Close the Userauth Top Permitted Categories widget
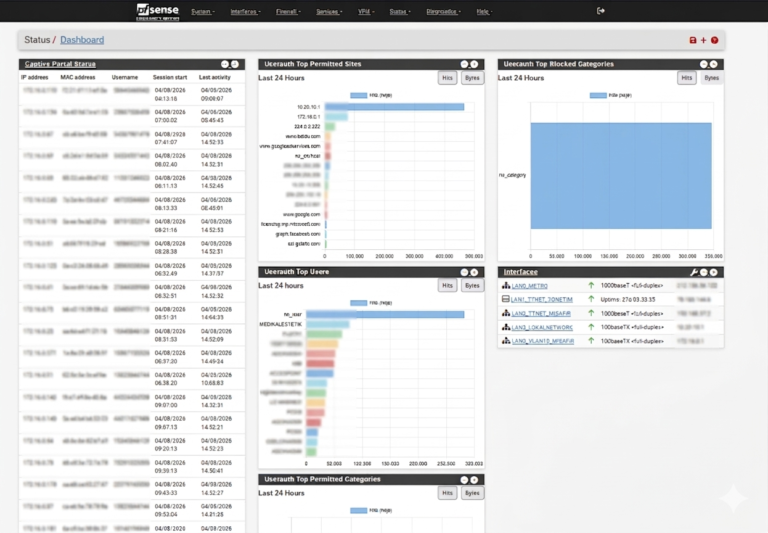Viewport: 768px width, 533px height. (x=474, y=480)
